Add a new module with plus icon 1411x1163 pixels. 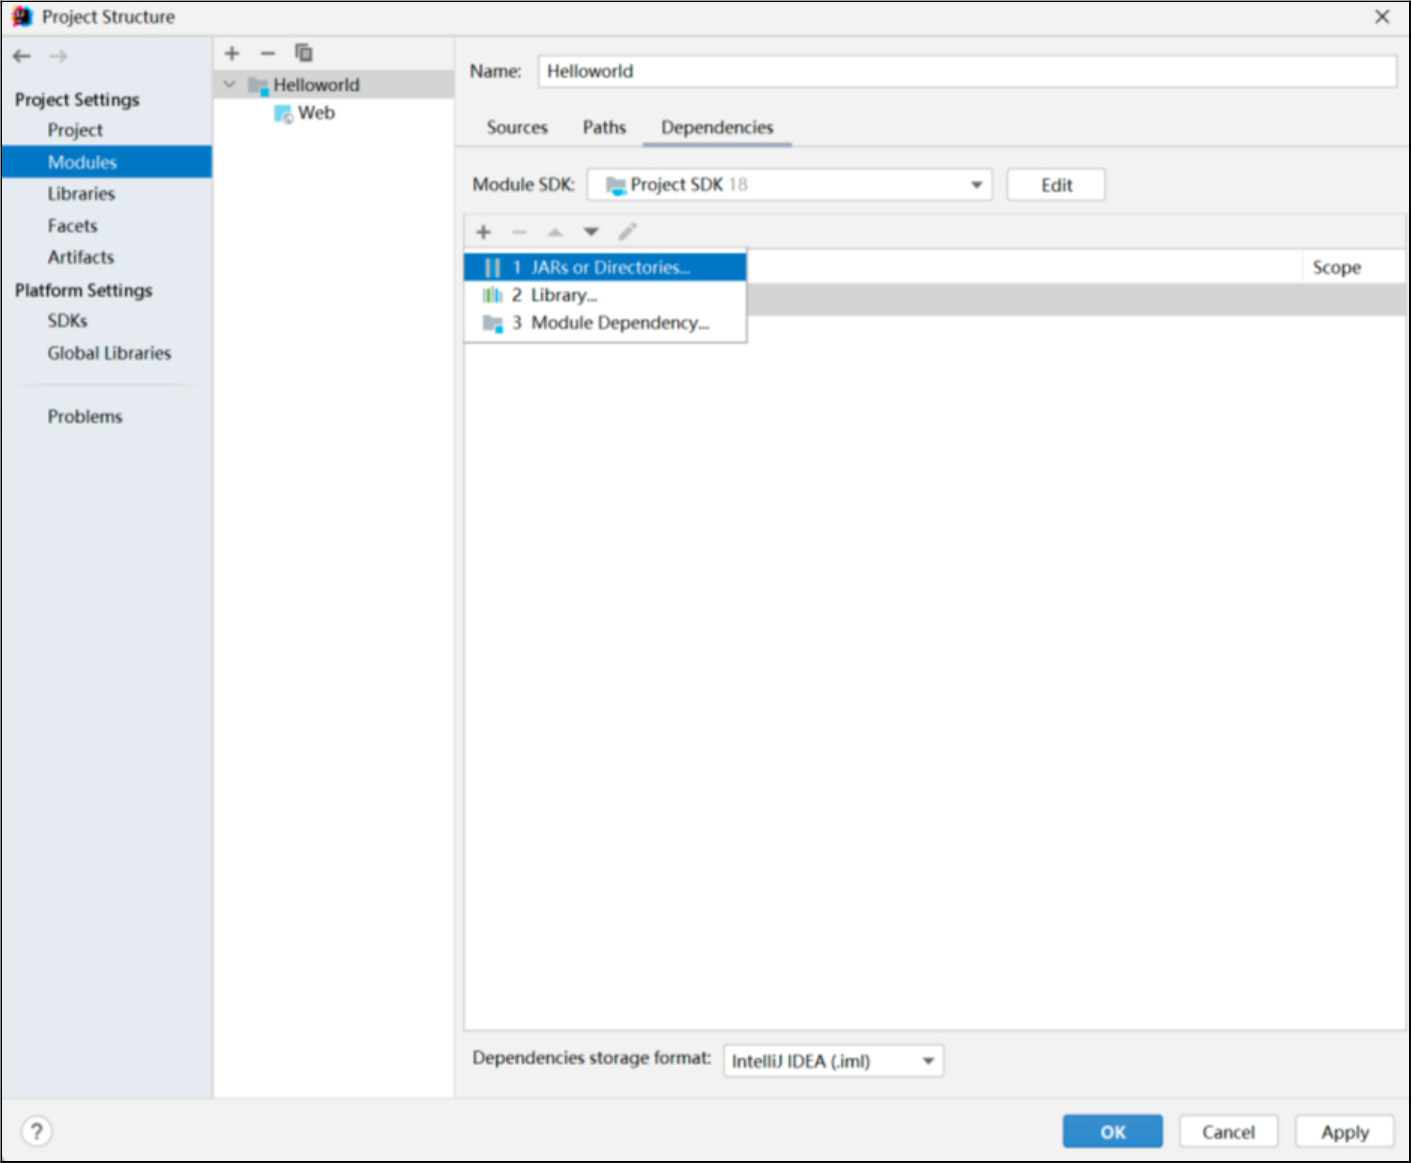232,53
